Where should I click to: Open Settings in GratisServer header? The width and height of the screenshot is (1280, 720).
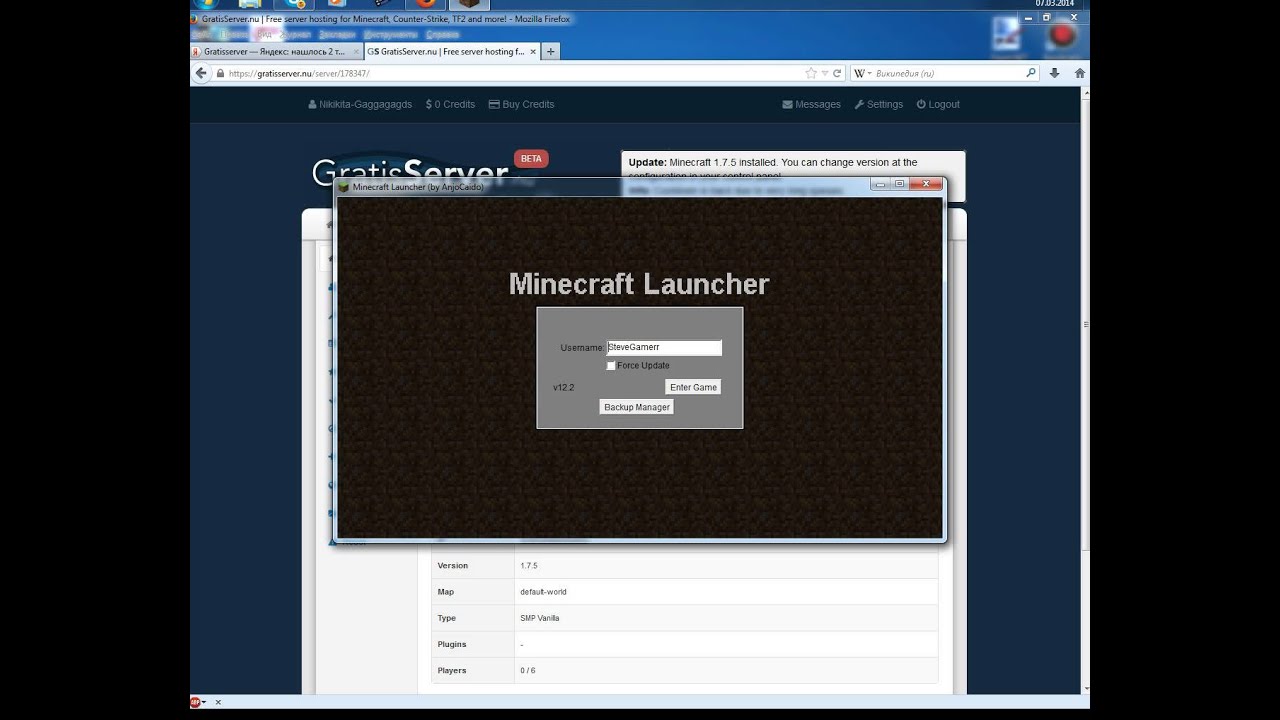tap(878, 104)
